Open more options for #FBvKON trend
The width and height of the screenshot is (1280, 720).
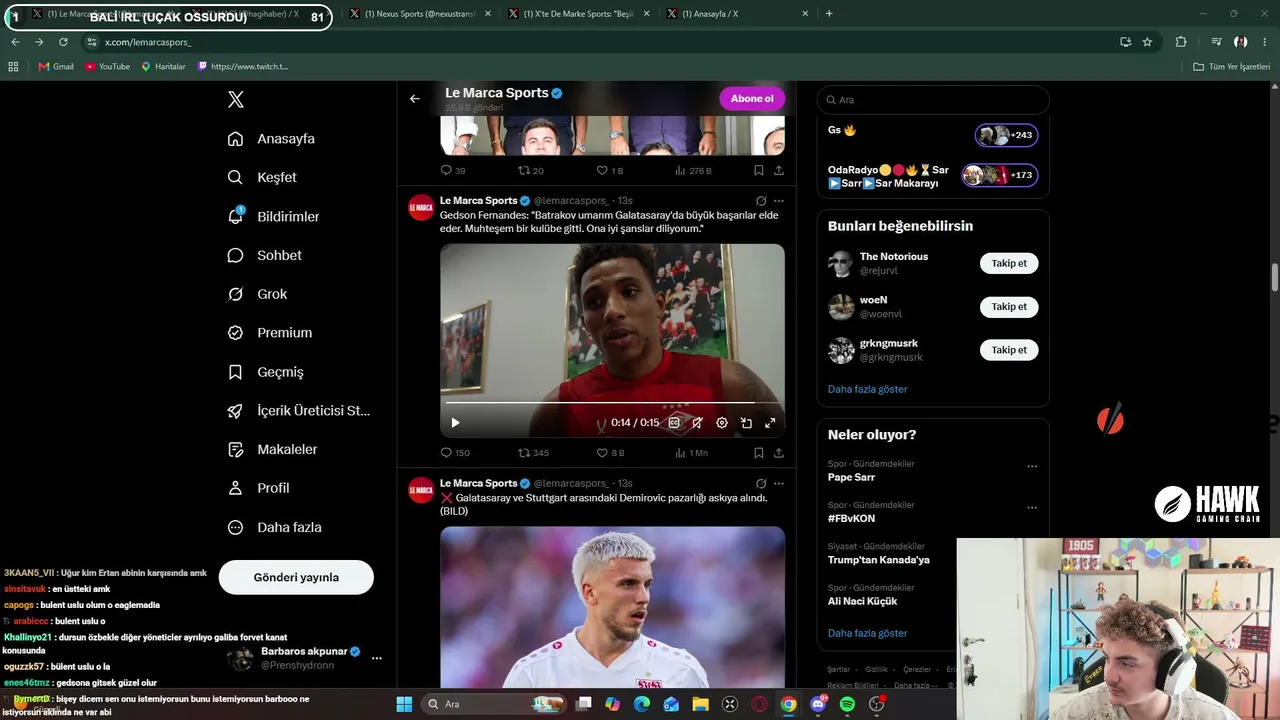1032,507
